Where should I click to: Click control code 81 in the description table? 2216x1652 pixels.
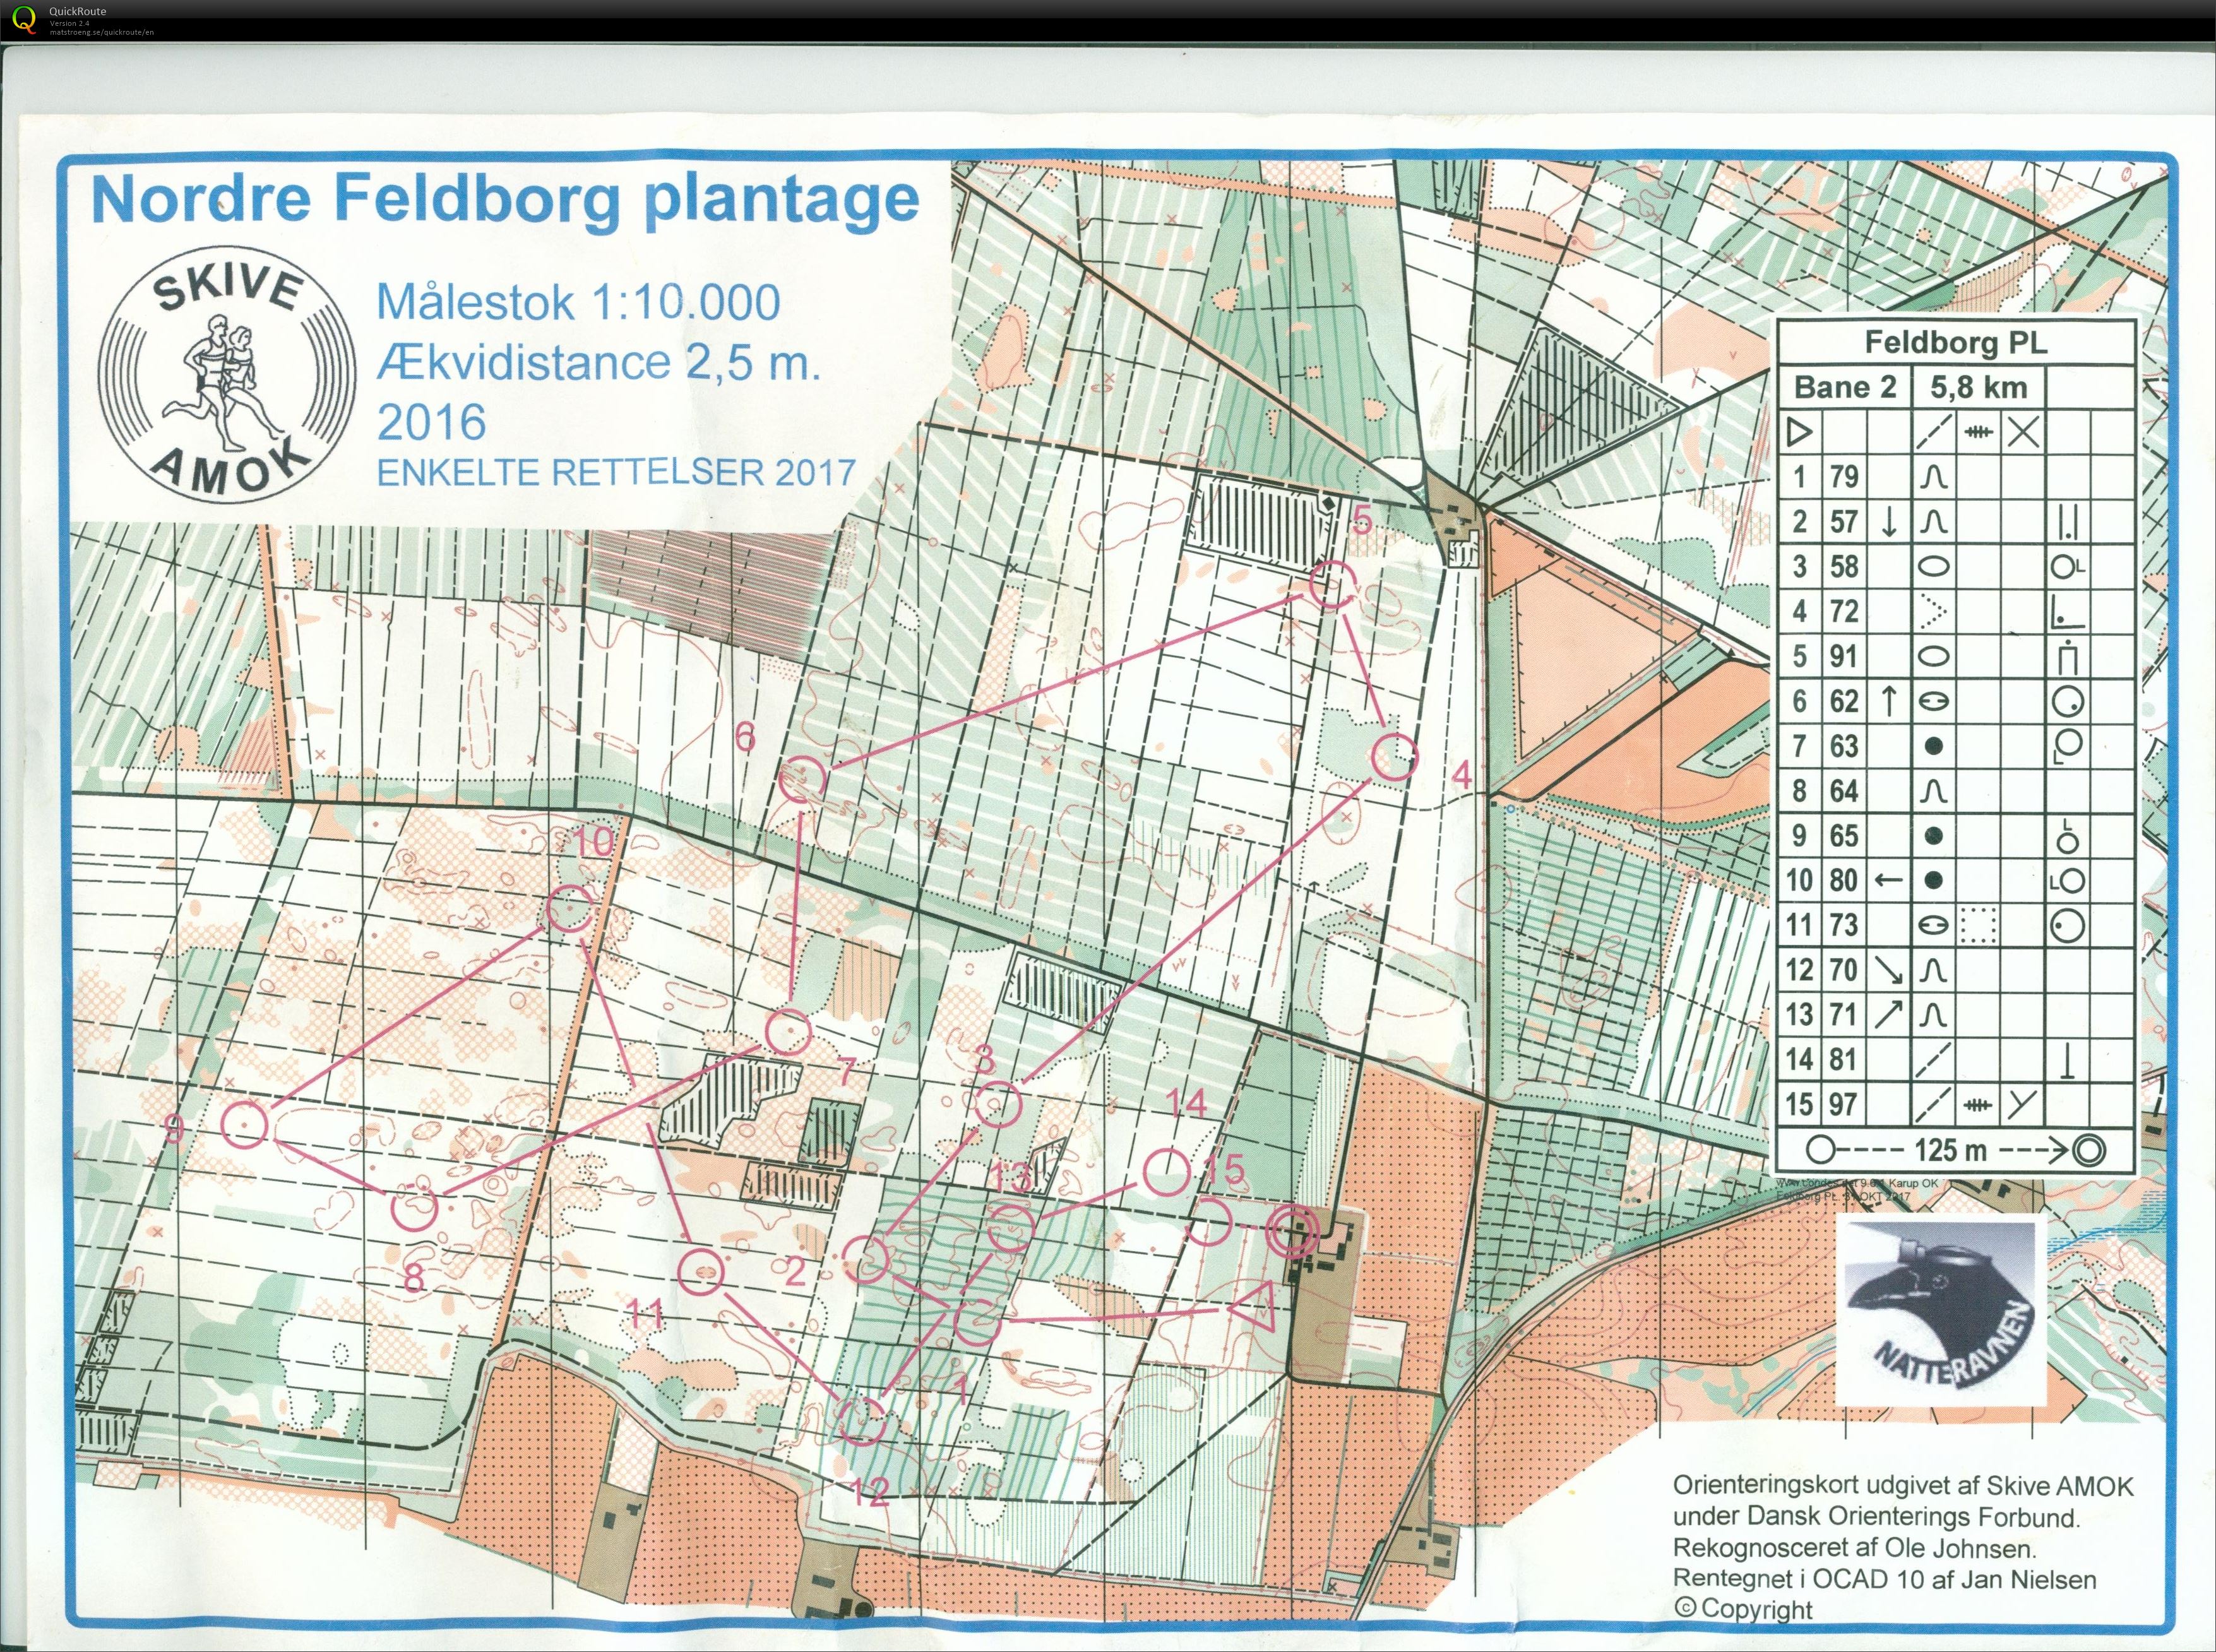pos(1844,1059)
